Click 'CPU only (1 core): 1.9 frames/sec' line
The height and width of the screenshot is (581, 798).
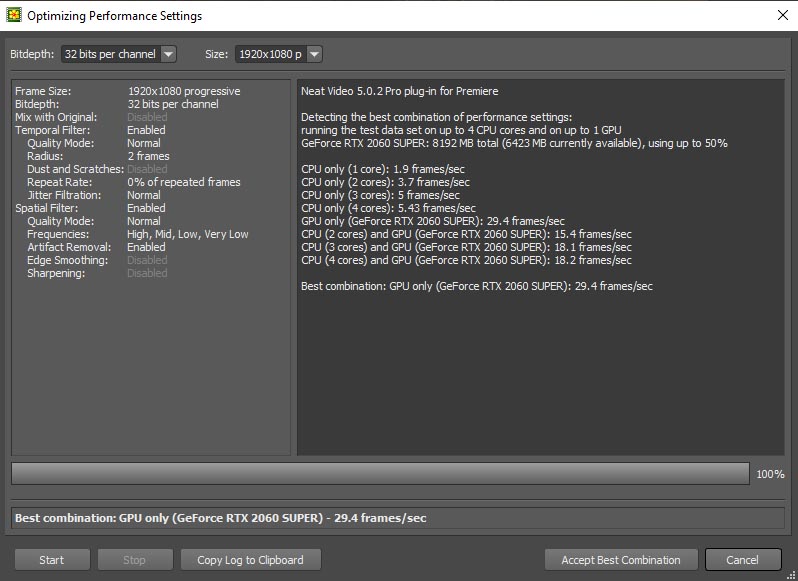coord(383,169)
